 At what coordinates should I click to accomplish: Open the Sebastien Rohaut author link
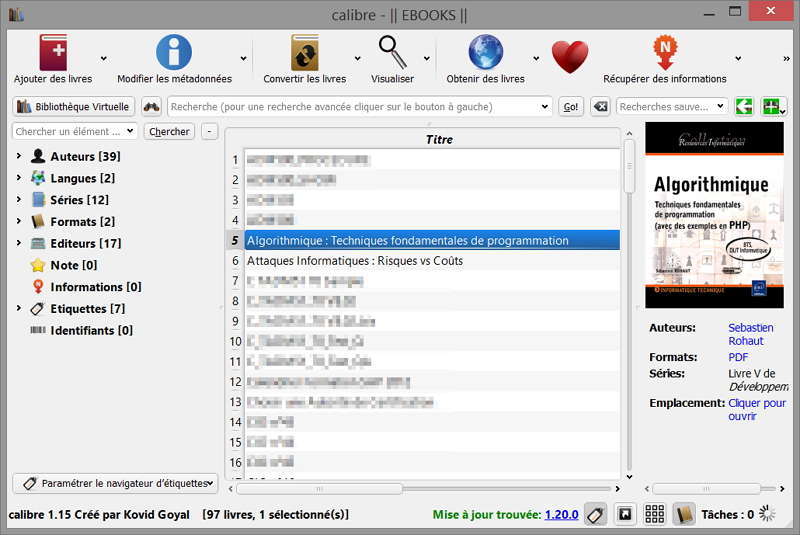pos(751,334)
